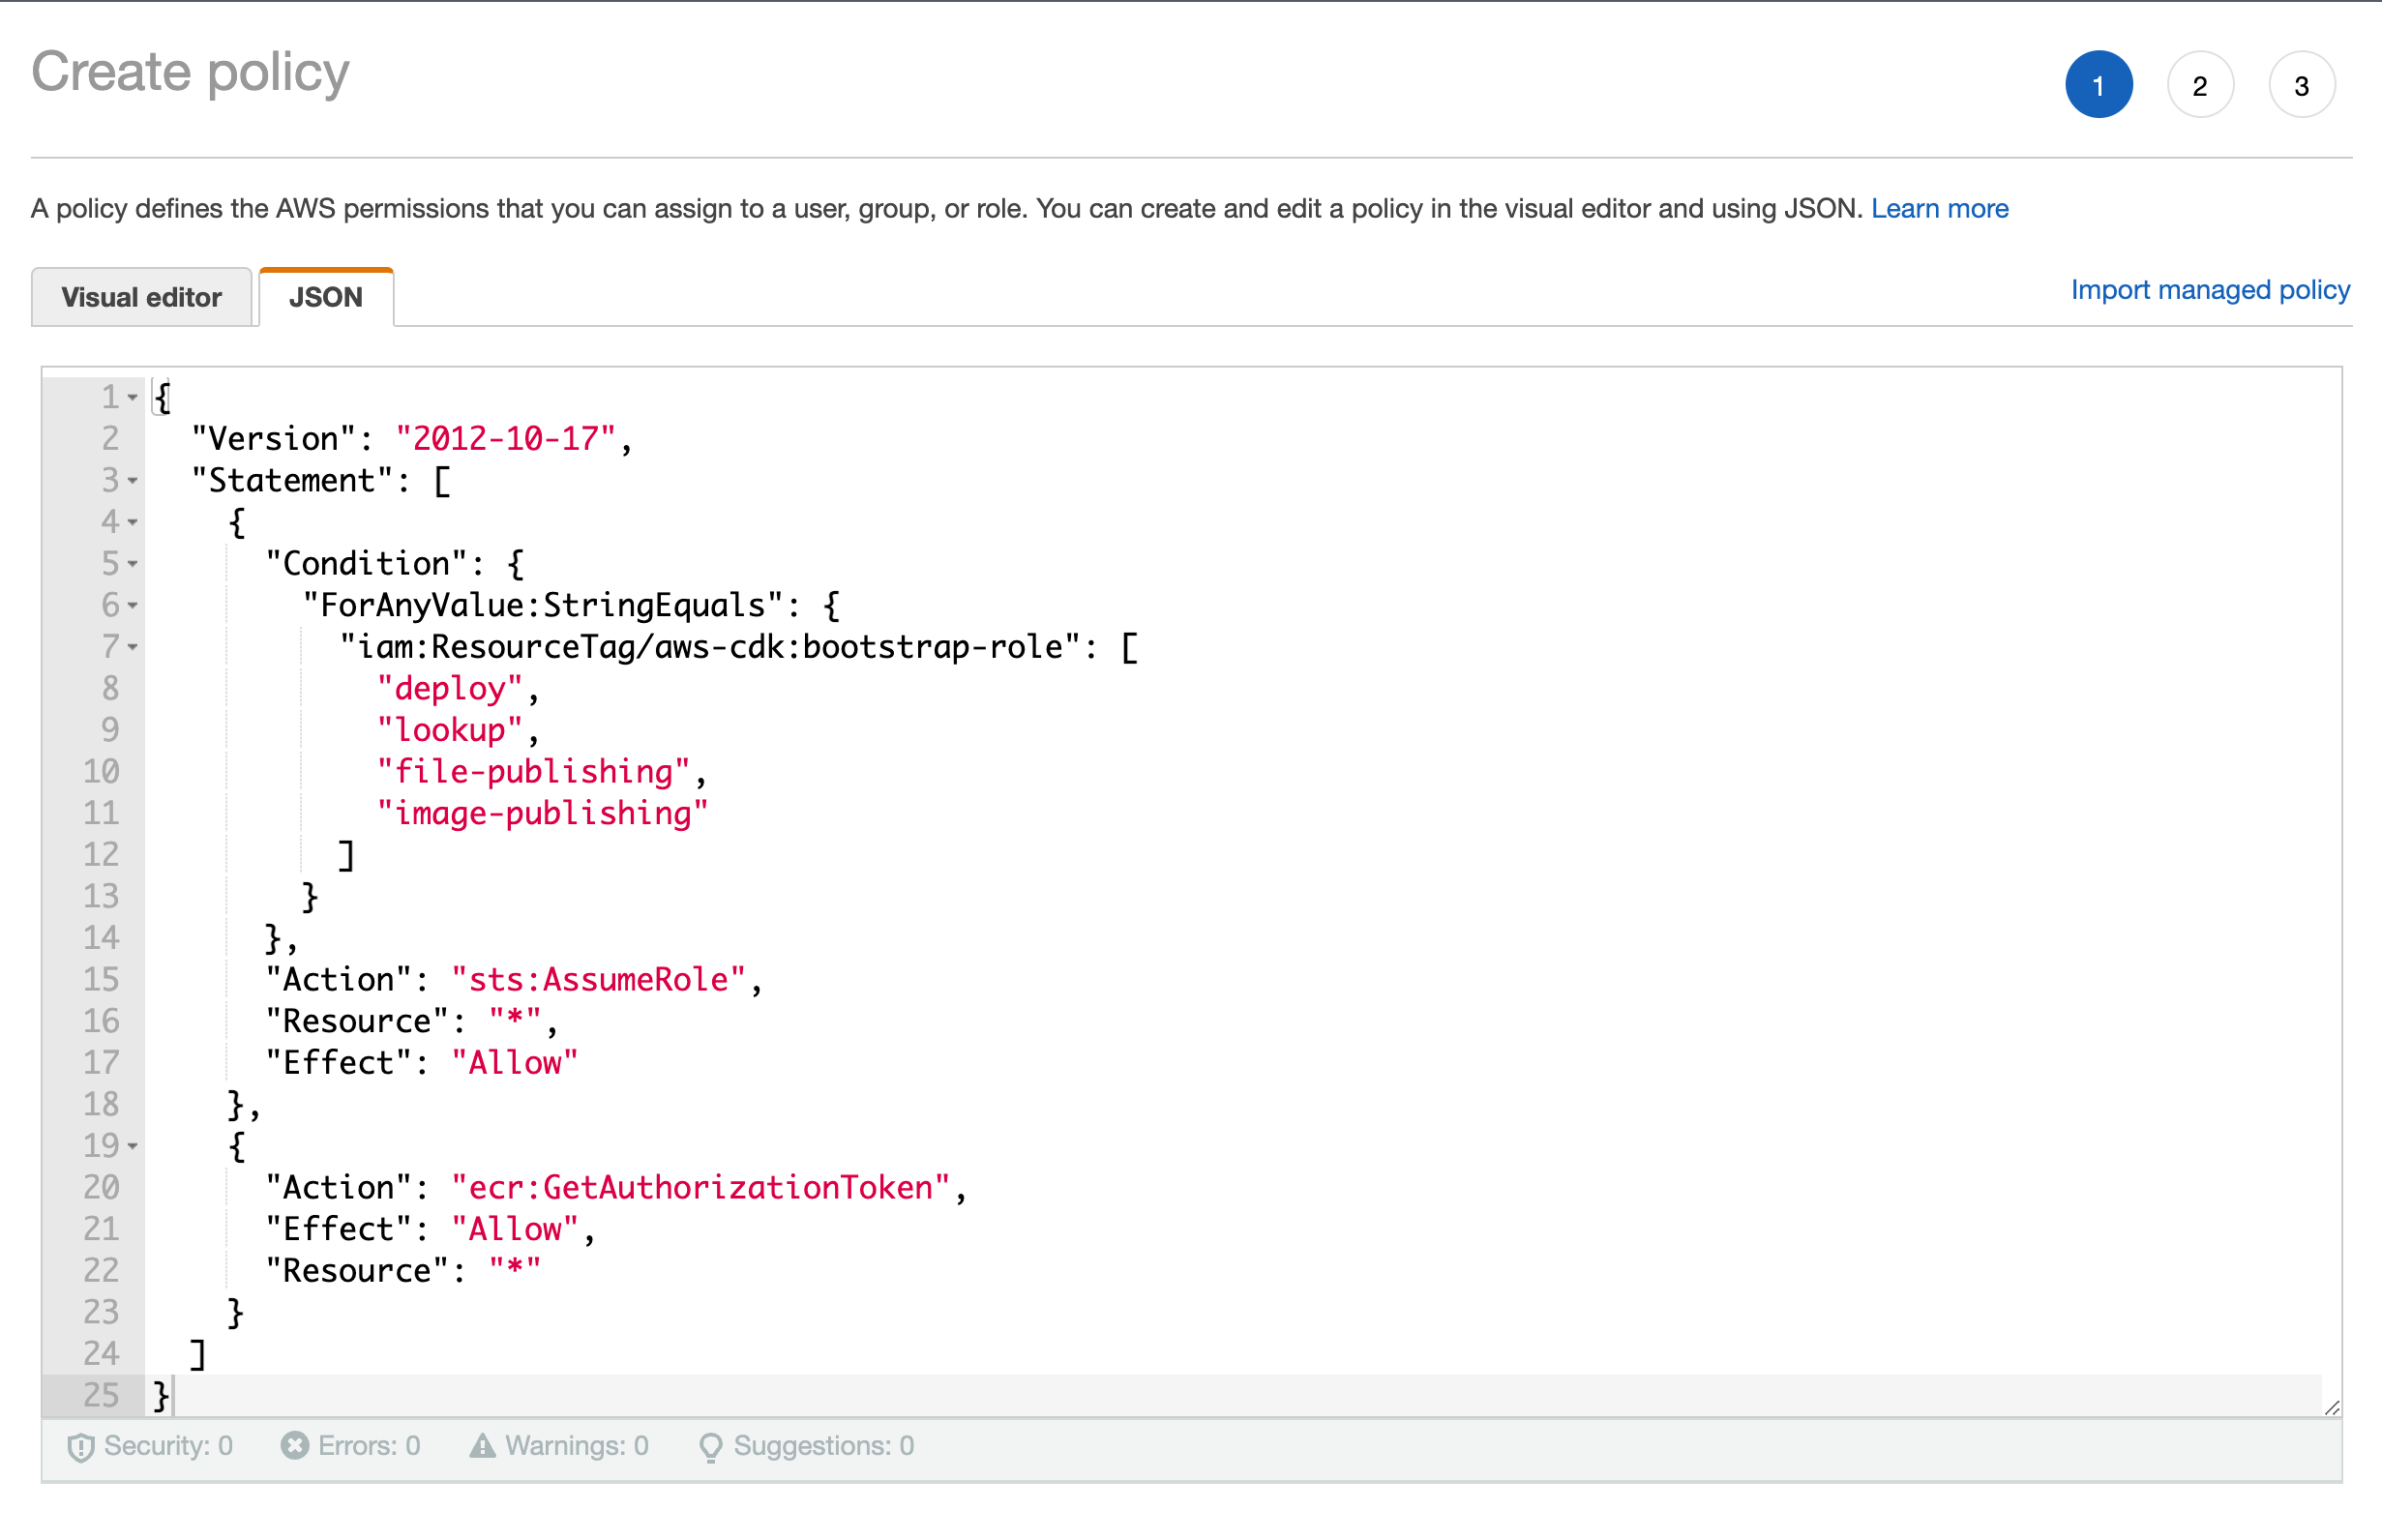Click the Security shield status icon

[81, 1447]
